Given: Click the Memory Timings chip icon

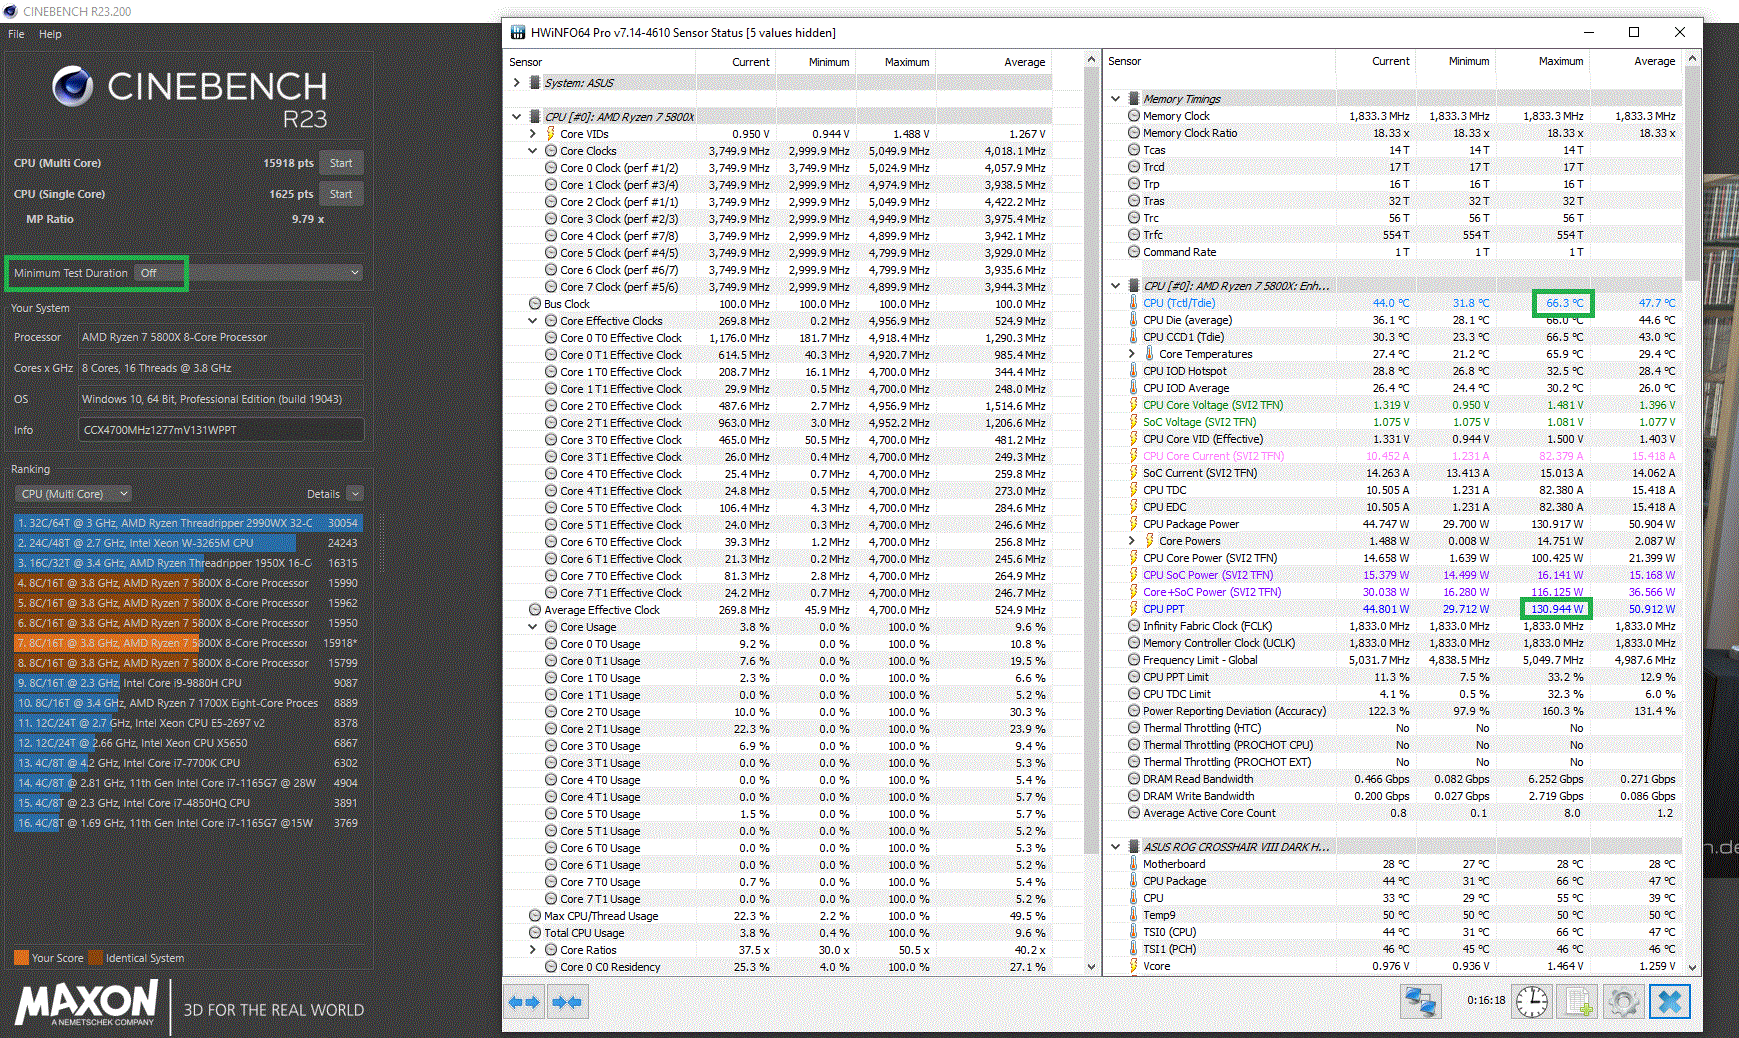Looking at the screenshot, I should pyautogui.click(x=1134, y=99).
